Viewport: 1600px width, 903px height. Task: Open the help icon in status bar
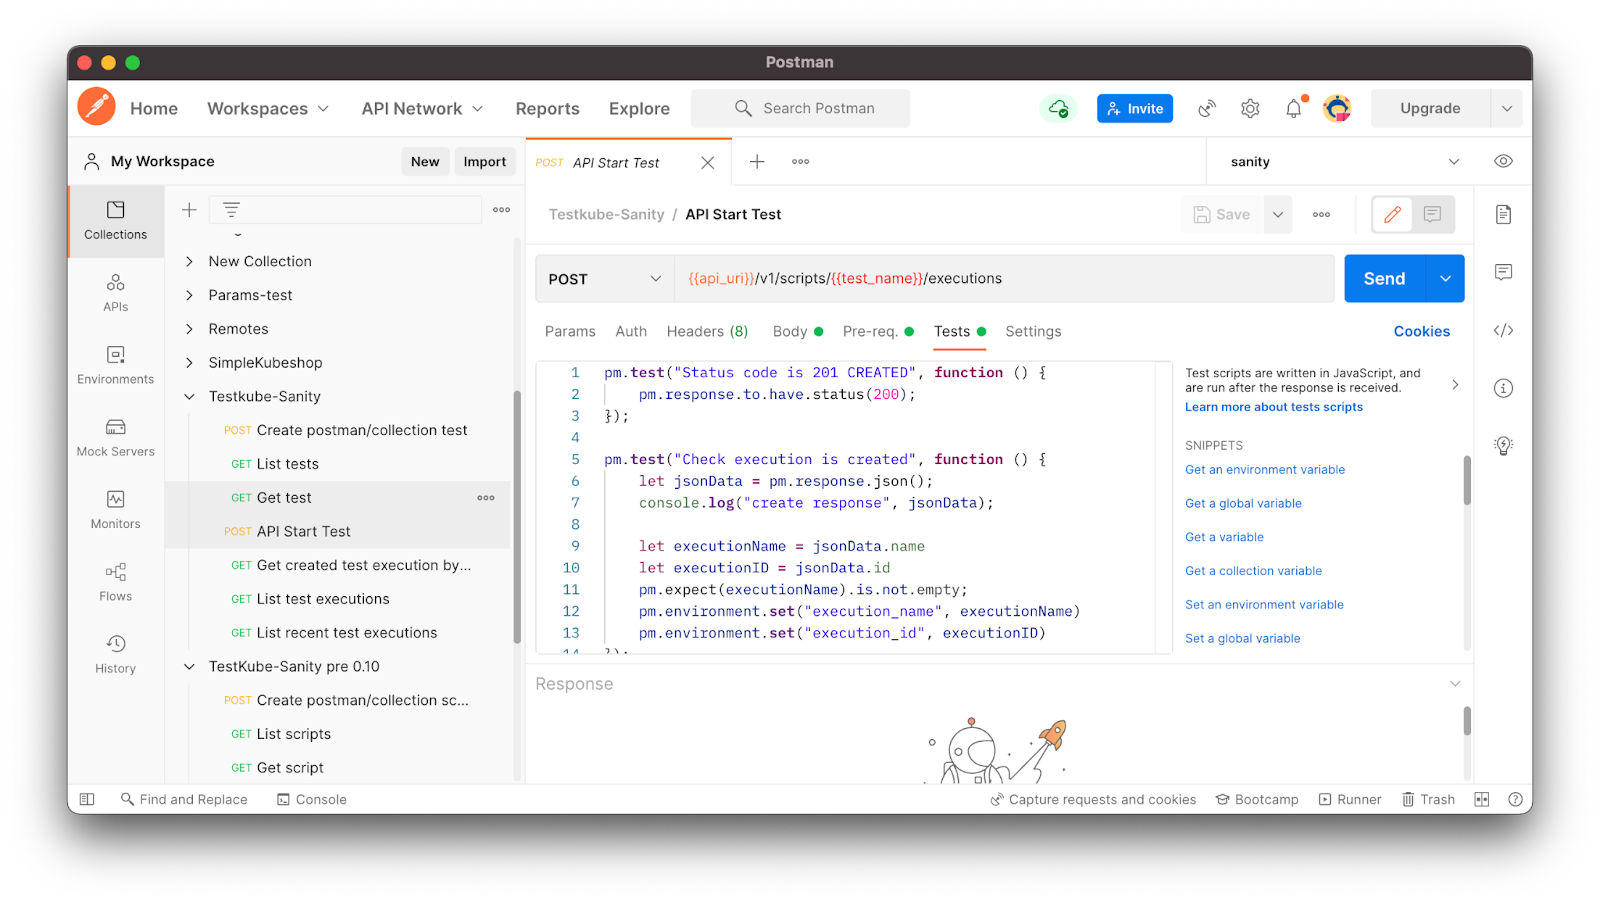click(1515, 799)
